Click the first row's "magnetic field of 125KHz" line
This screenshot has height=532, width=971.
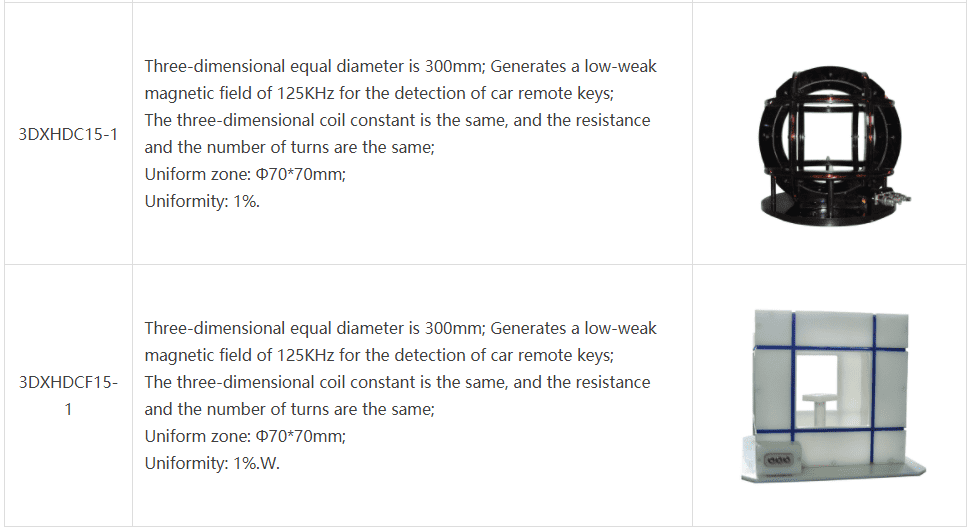point(379,94)
